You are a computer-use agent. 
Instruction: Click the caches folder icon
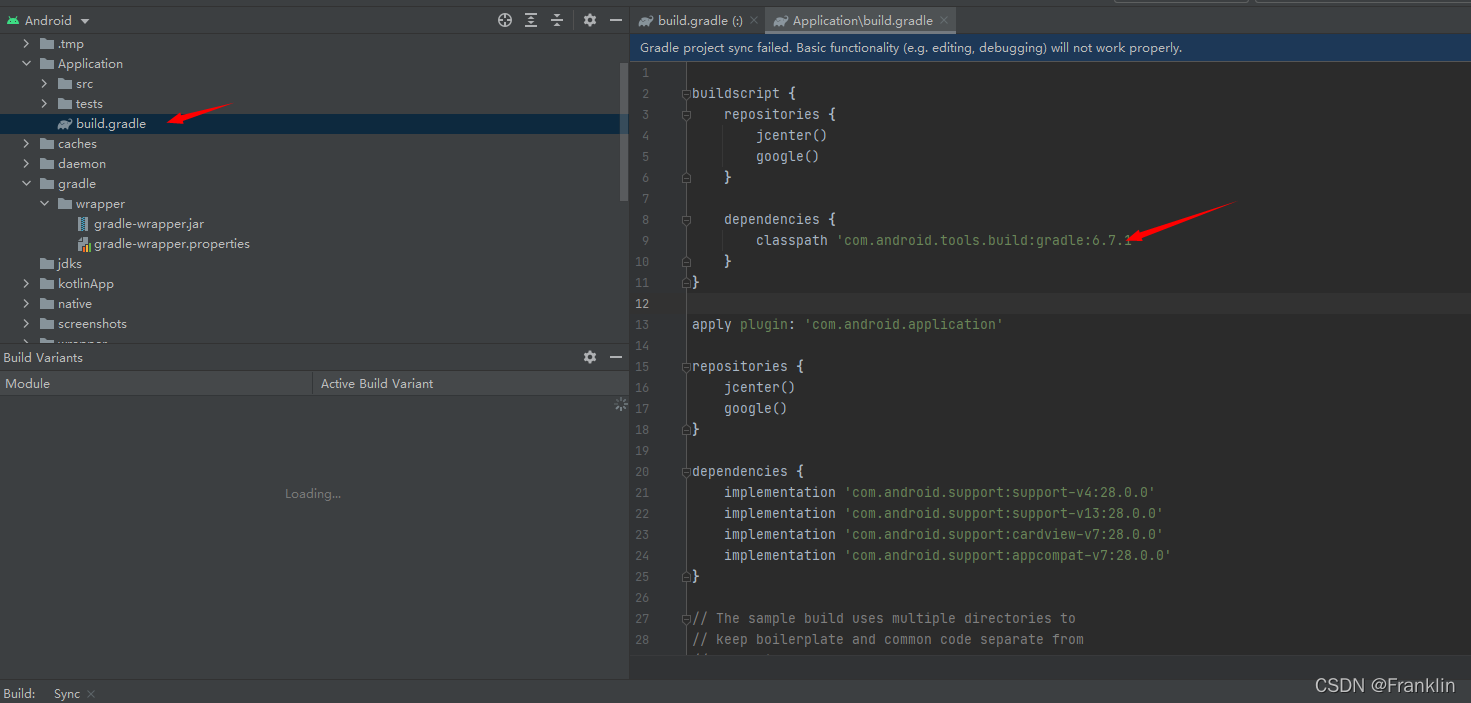[47, 143]
